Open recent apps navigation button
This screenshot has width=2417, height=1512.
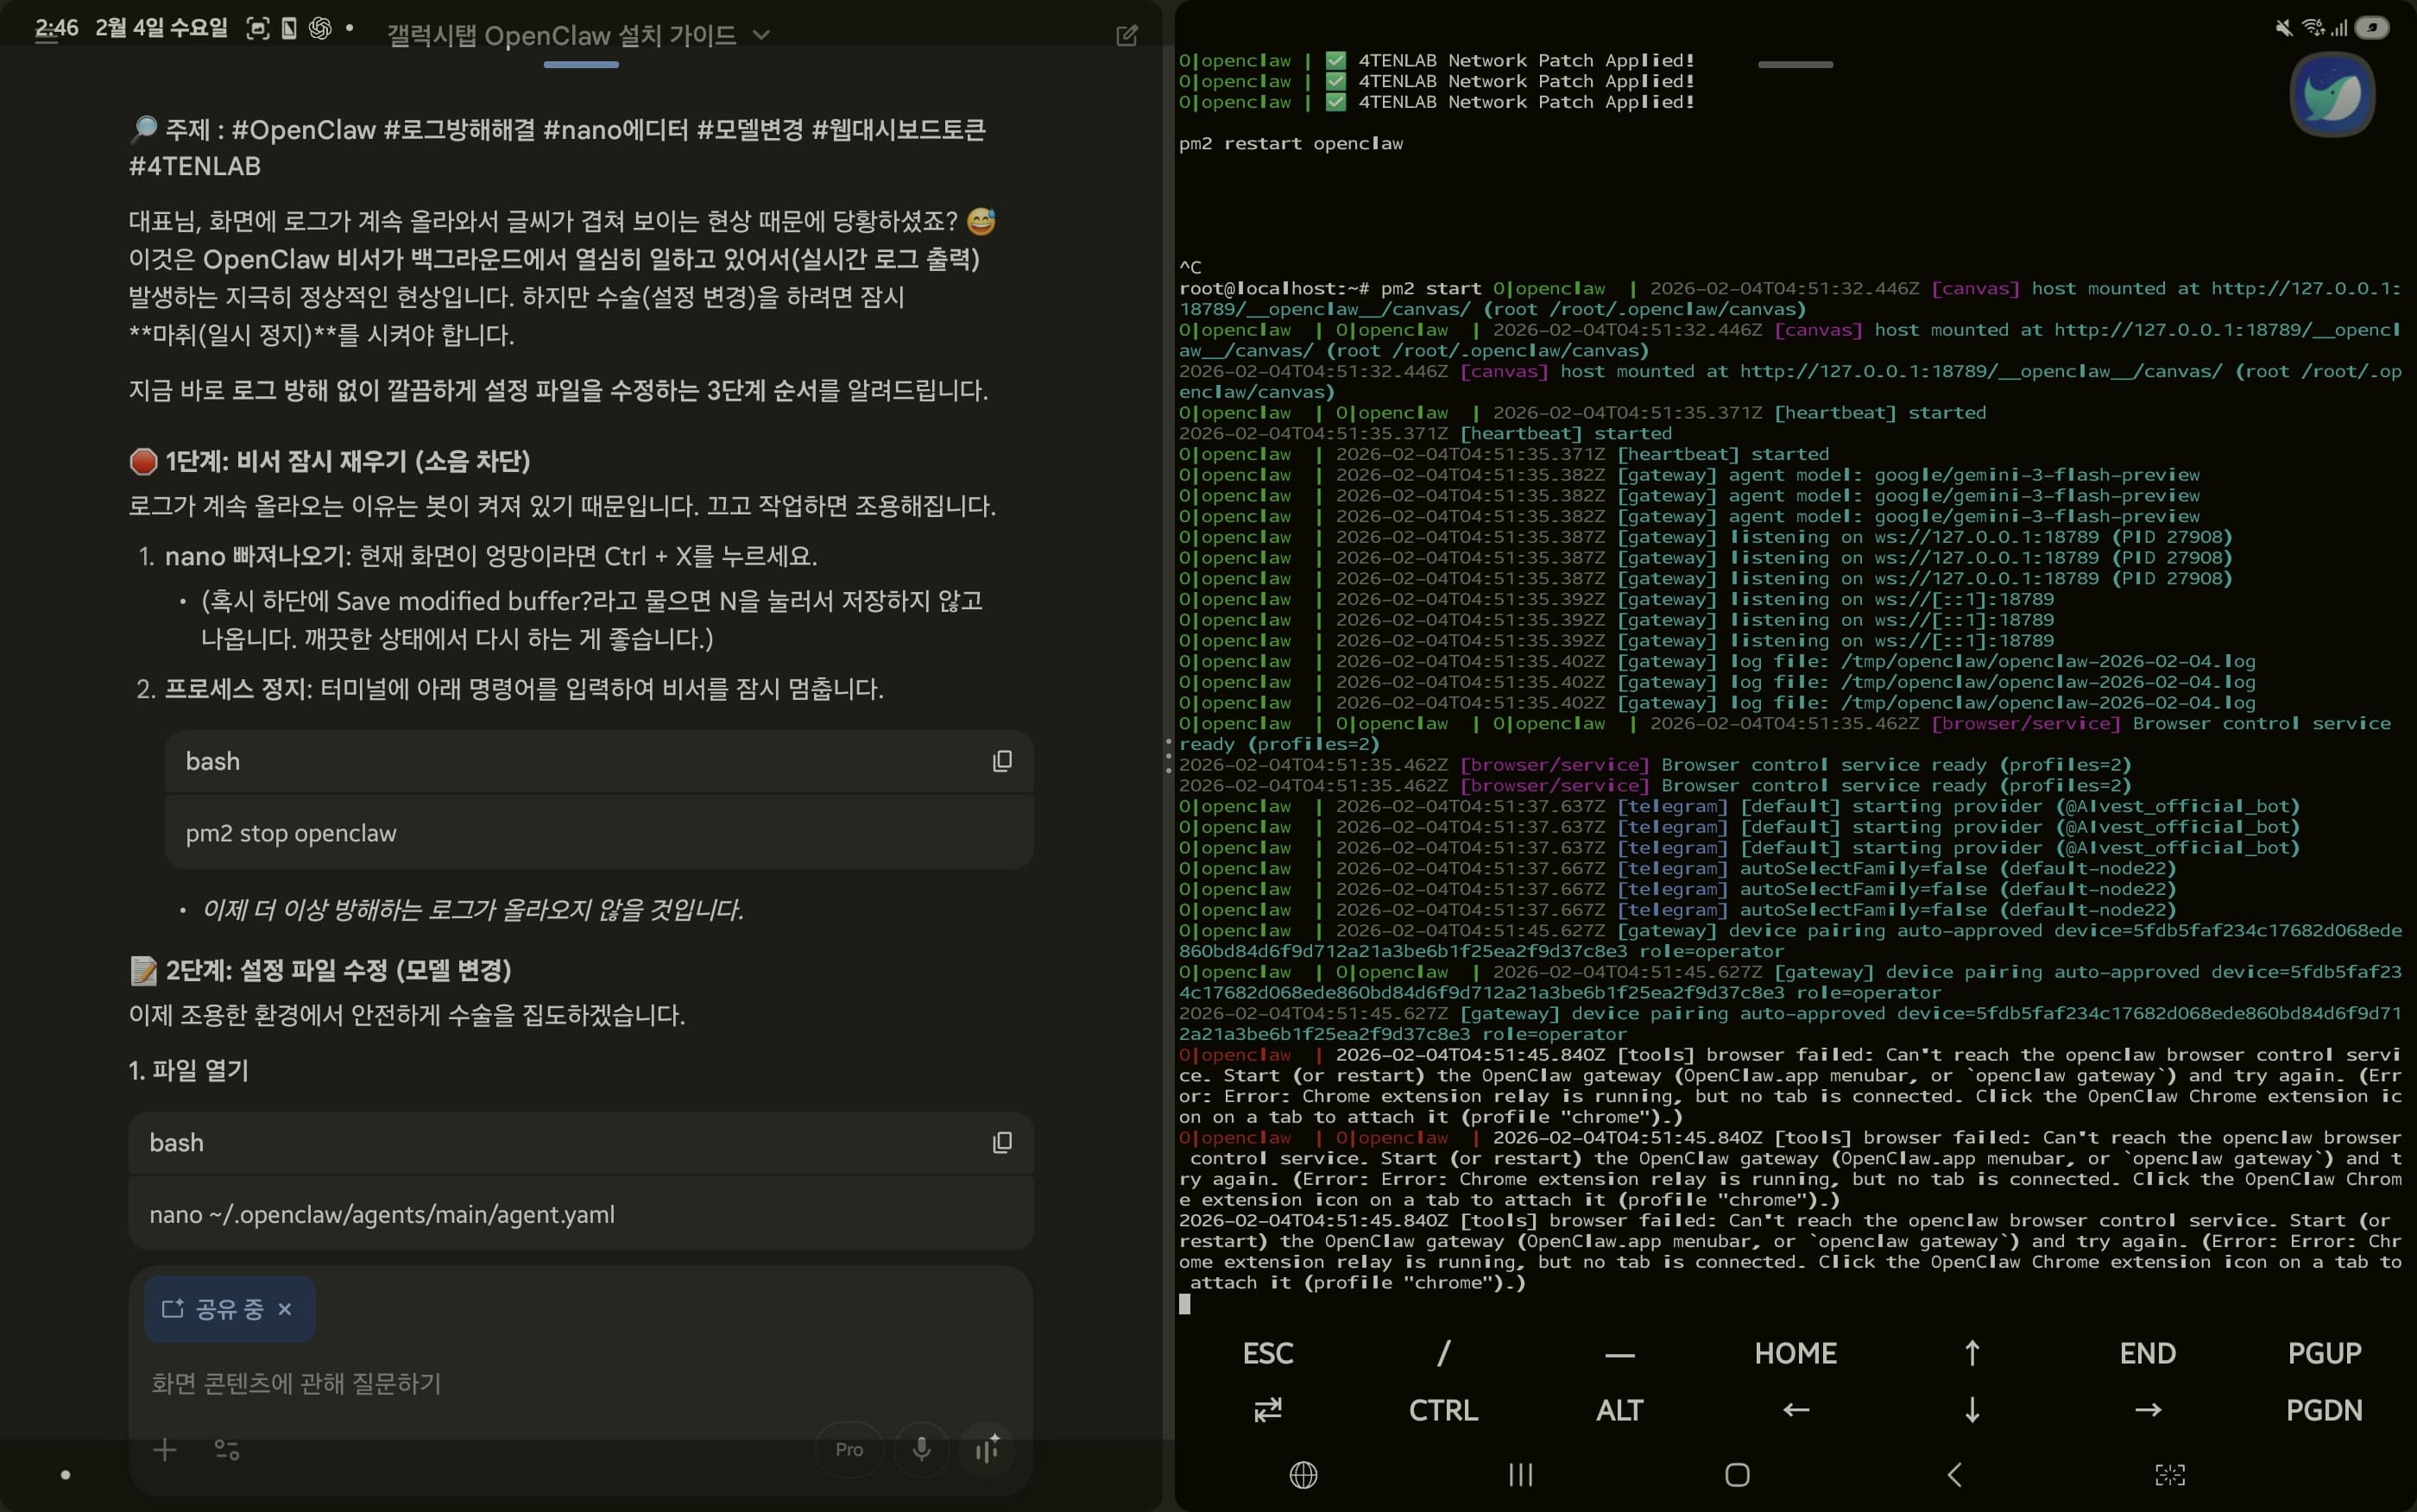click(x=1520, y=1475)
